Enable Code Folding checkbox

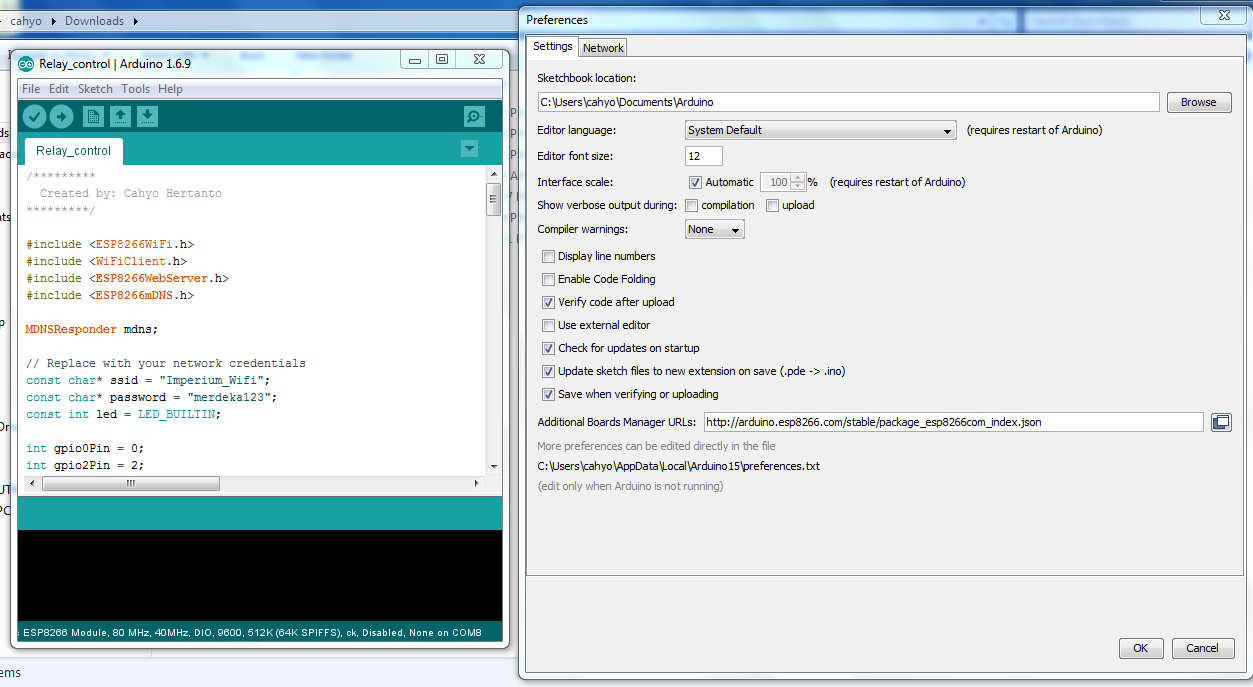point(548,279)
